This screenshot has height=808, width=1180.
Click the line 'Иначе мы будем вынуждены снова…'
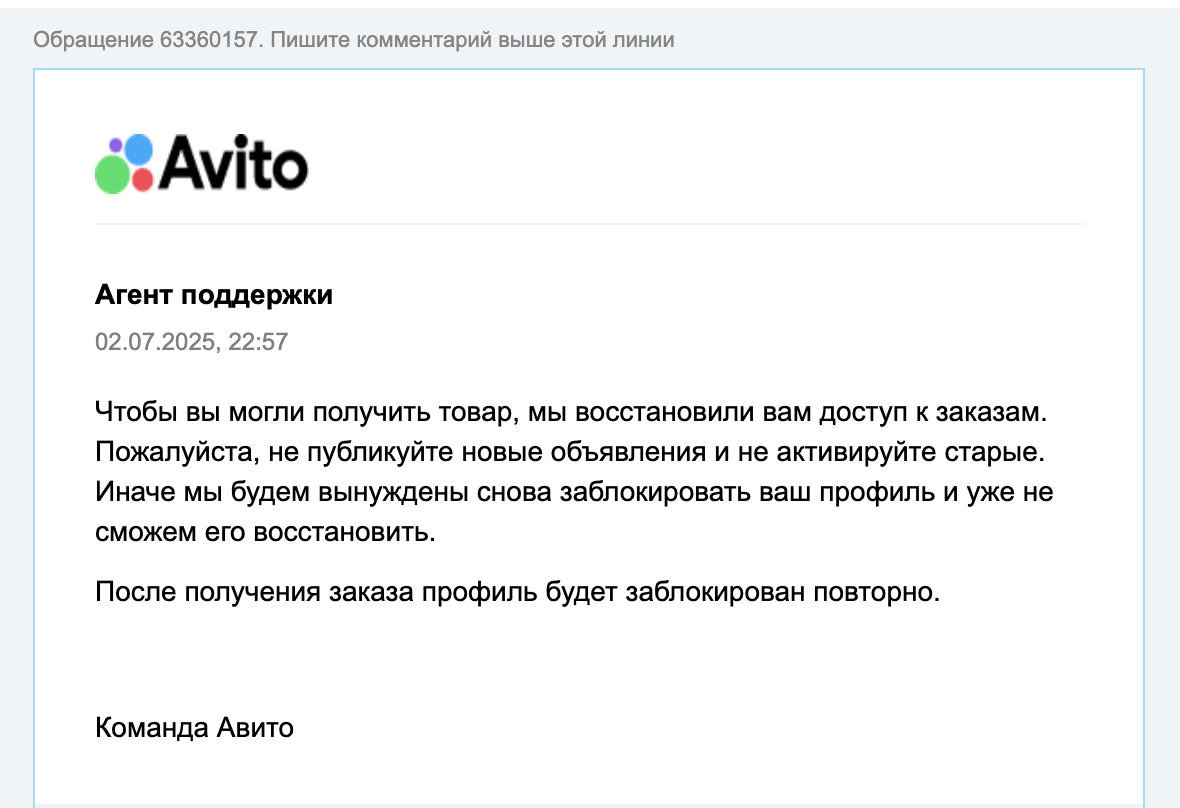[x=574, y=492]
